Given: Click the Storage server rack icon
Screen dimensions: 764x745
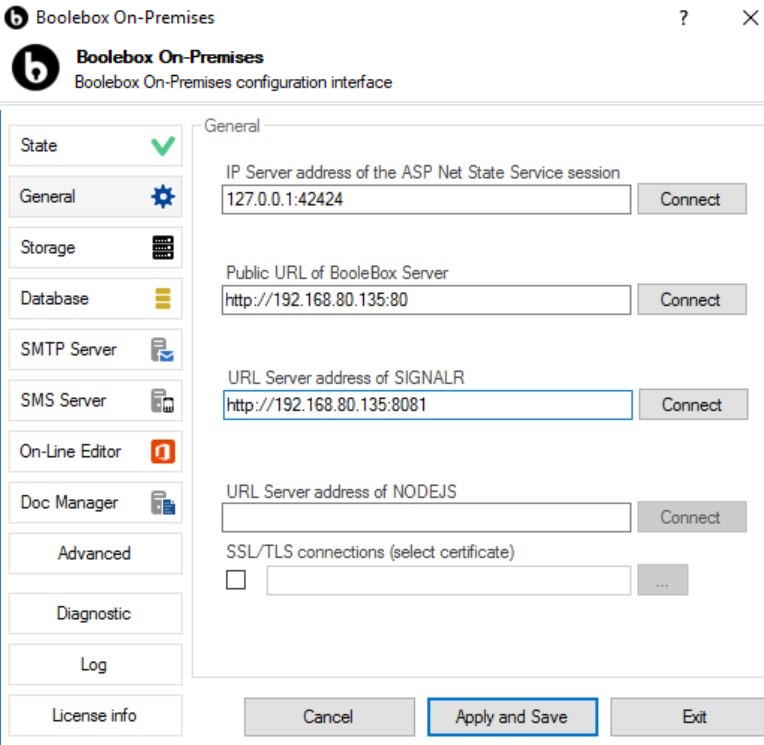Looking at the screenshot, I should point(163,248).
